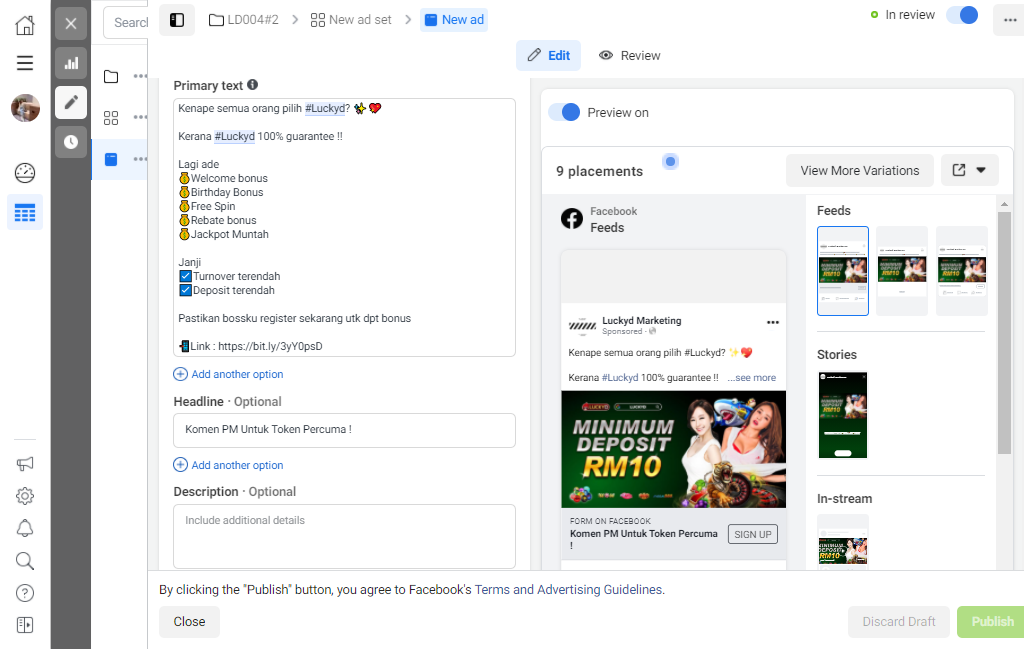Turn off the In review ad toggle
The width and height of the screenshot is (1024, 649).
pos(962,15)
